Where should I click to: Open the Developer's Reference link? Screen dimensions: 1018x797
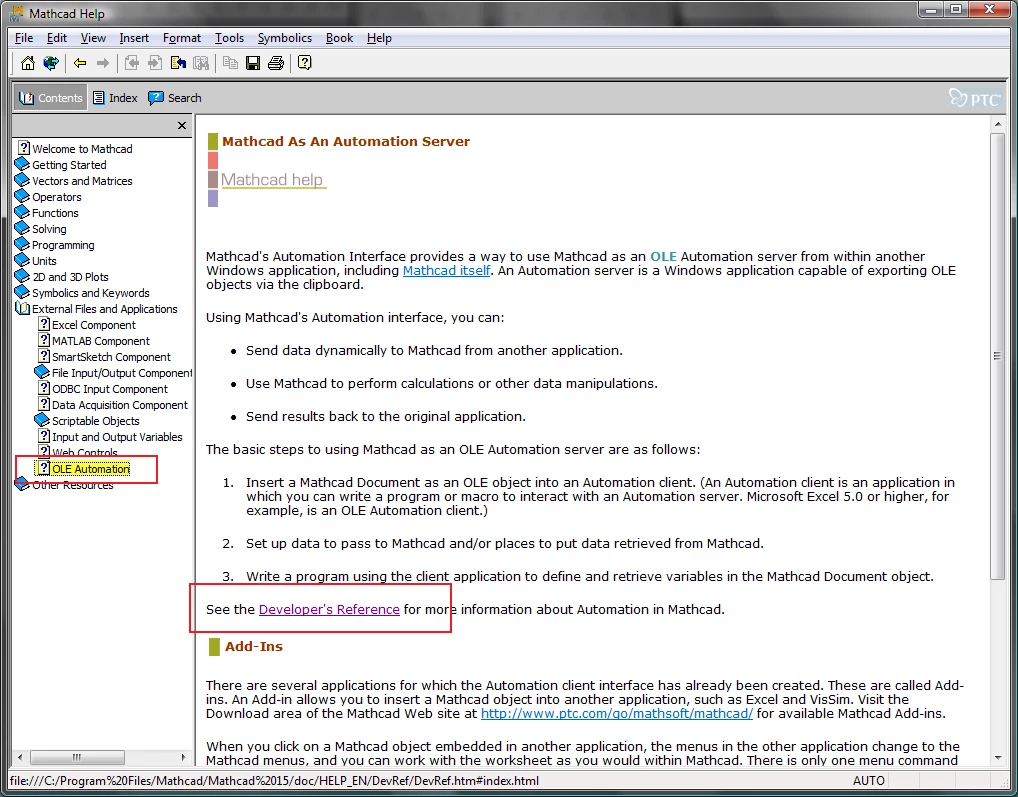329,609
